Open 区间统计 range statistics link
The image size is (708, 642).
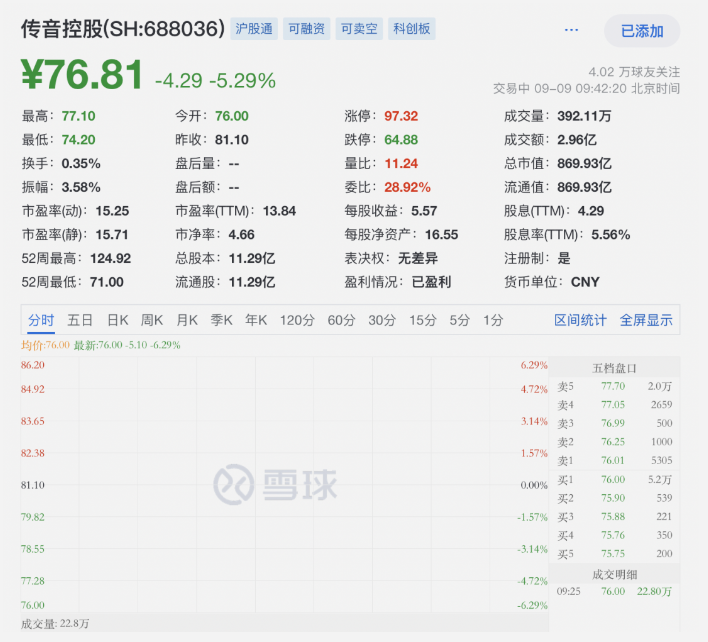click(580, 320)
